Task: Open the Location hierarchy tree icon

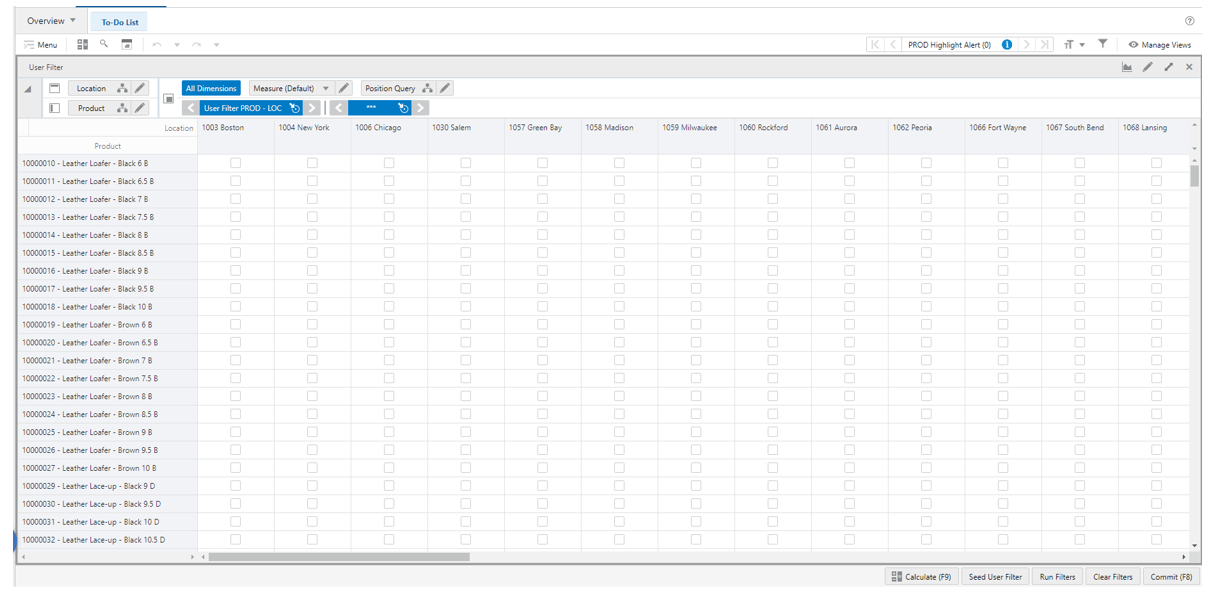Action: (121, 88)
